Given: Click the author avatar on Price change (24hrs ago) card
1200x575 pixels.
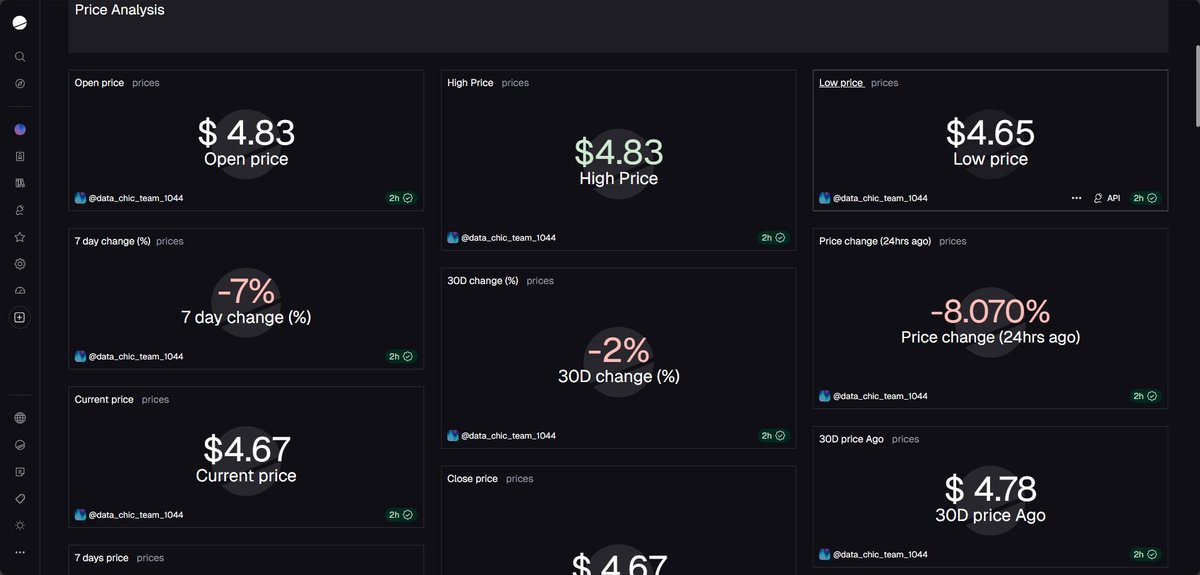Looking at the screenshot, I should tap(825, 396).
